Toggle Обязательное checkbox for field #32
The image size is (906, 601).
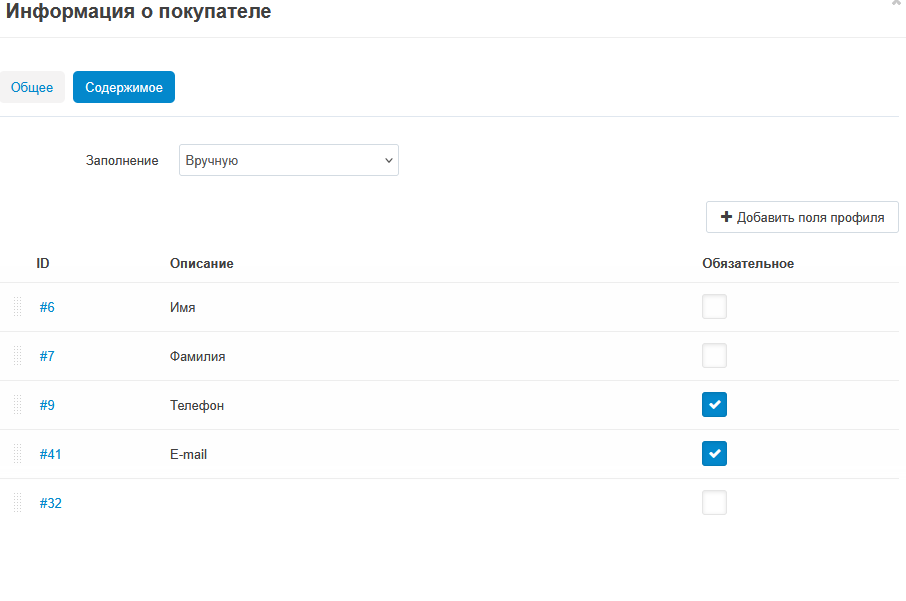714,503
